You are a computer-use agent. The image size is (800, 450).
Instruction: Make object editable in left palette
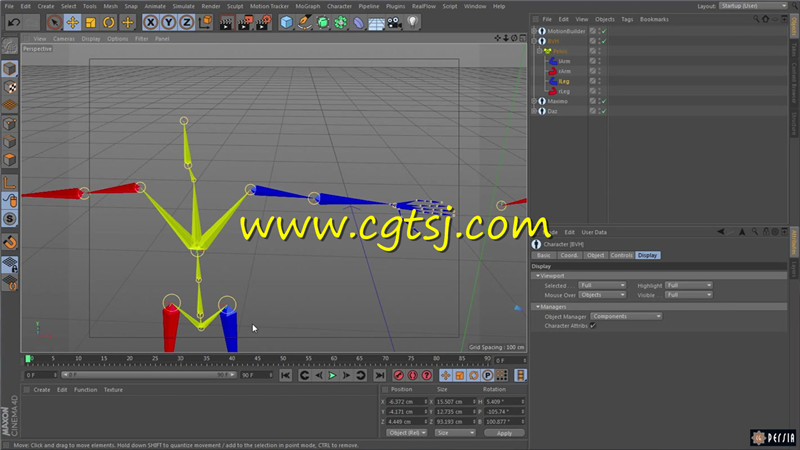point(10,46)
